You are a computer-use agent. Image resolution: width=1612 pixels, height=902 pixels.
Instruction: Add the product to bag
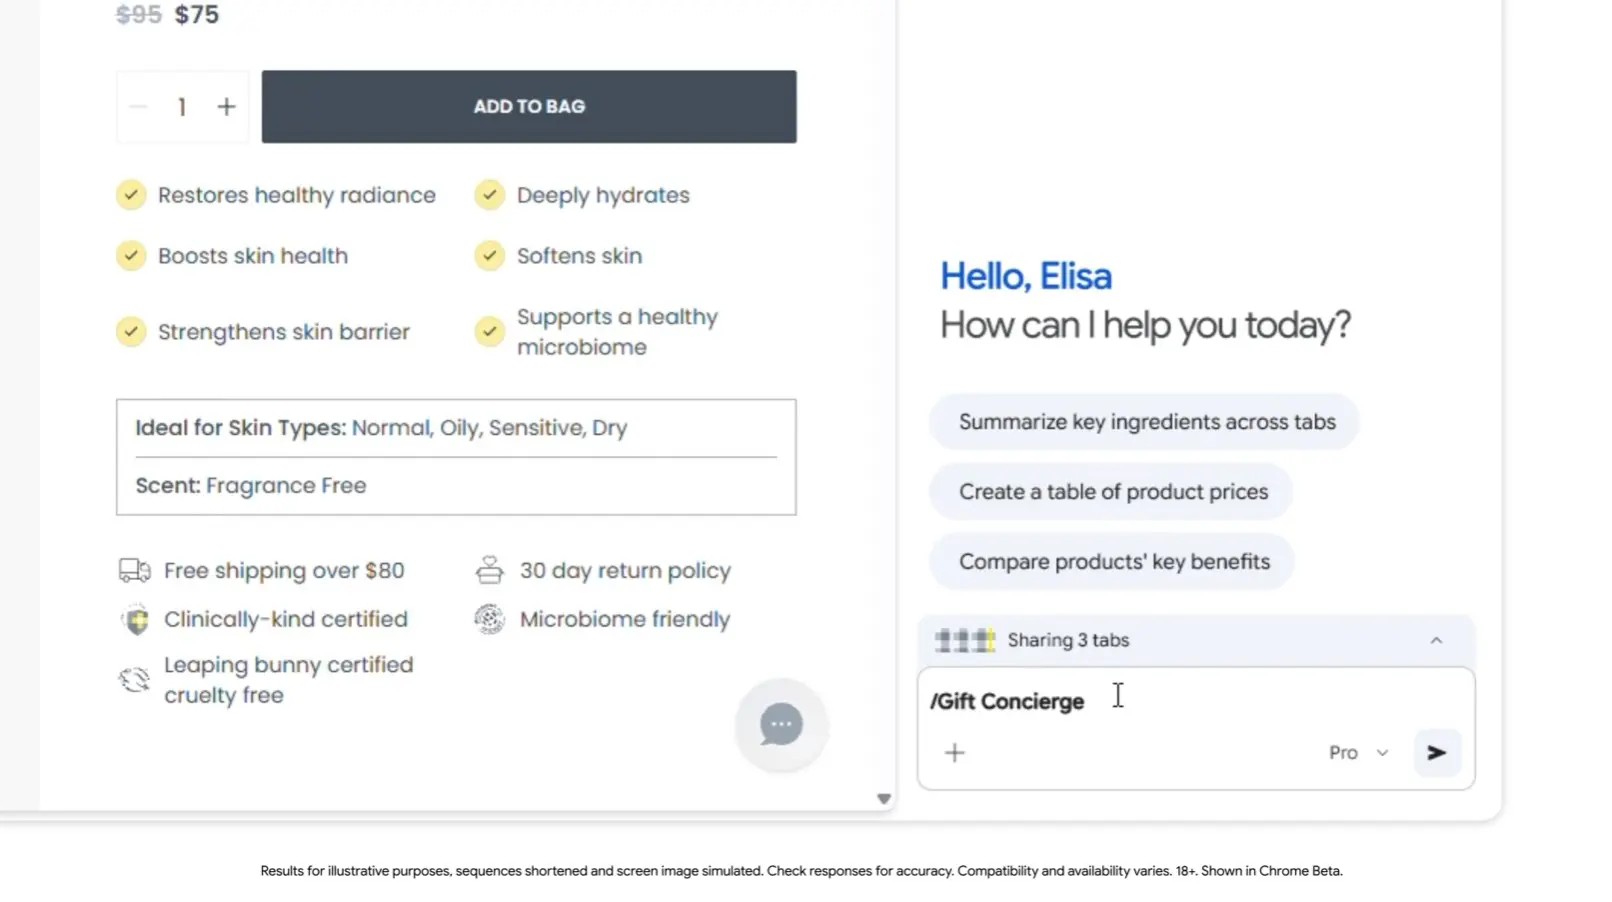tap(529, 107)
